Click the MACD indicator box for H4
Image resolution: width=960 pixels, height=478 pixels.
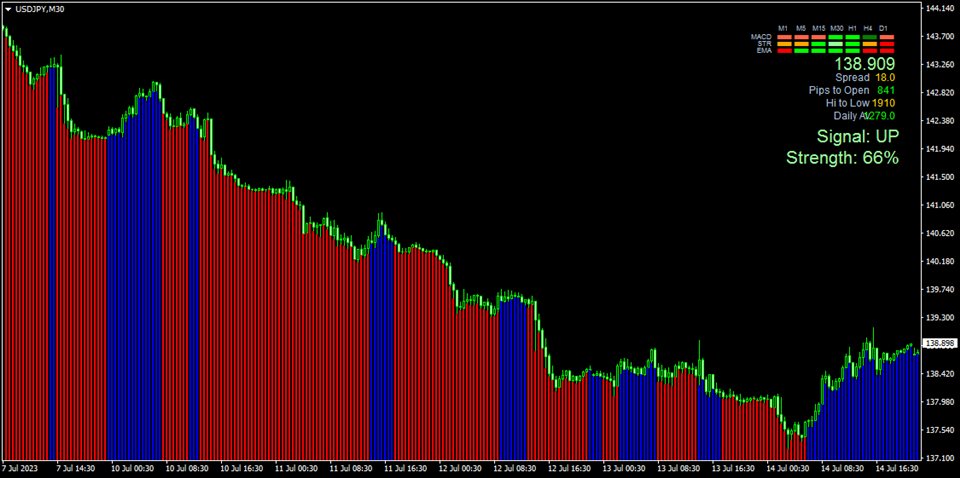[870, 37]
